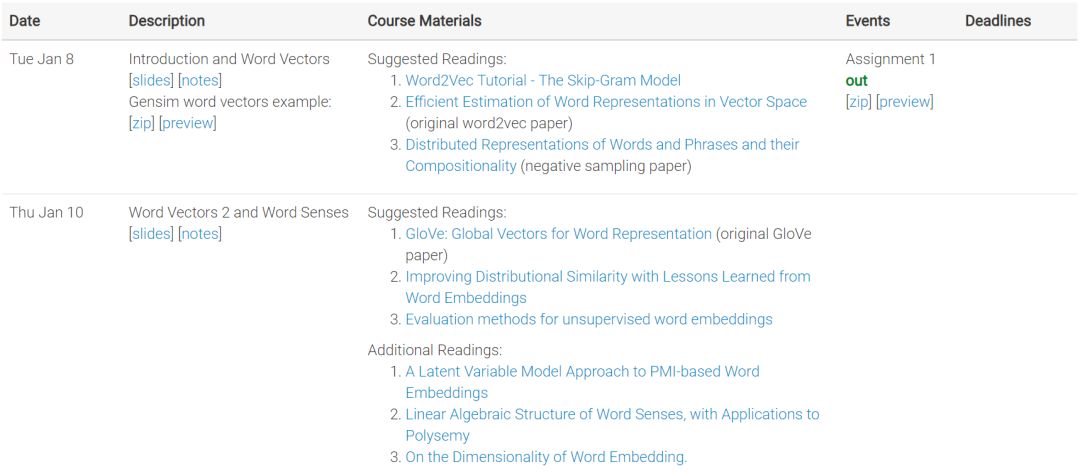The image size is (1080, 474).
Task: Click the Events column header
Action: click(x=867, y=21)
